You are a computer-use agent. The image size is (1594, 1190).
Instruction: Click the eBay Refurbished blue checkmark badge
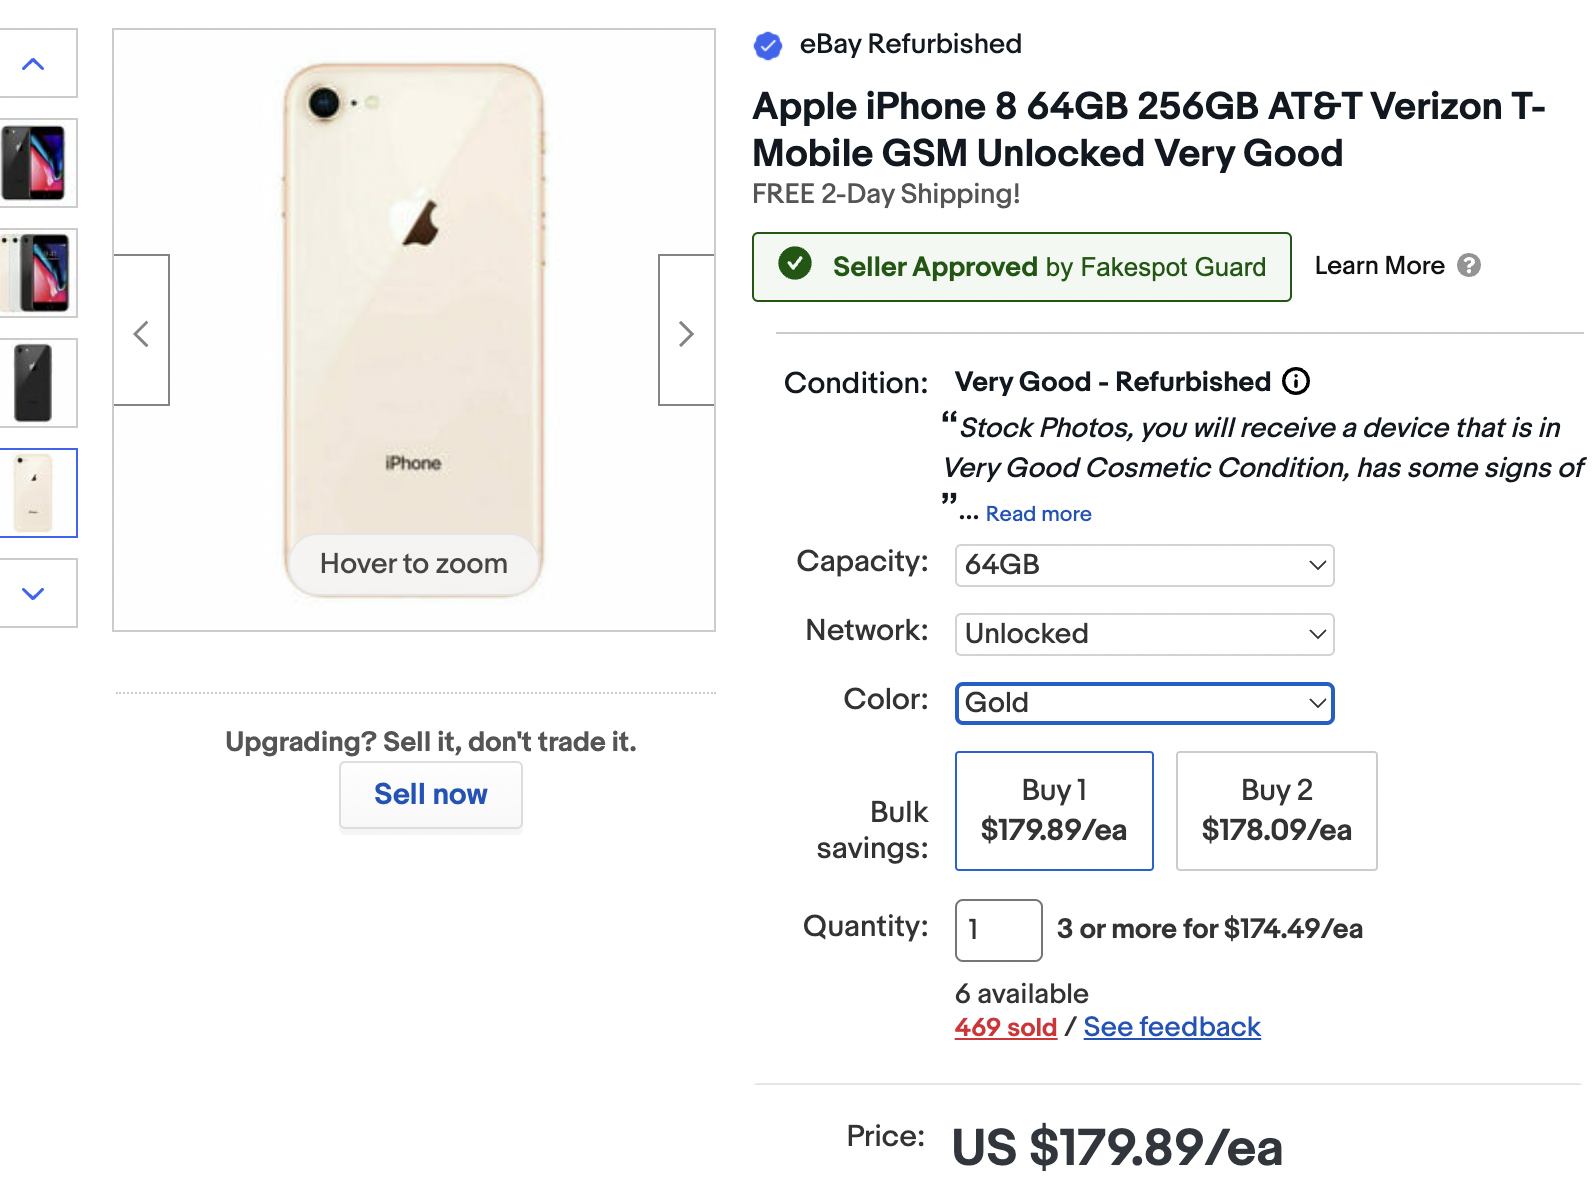[x=768, y=45]
